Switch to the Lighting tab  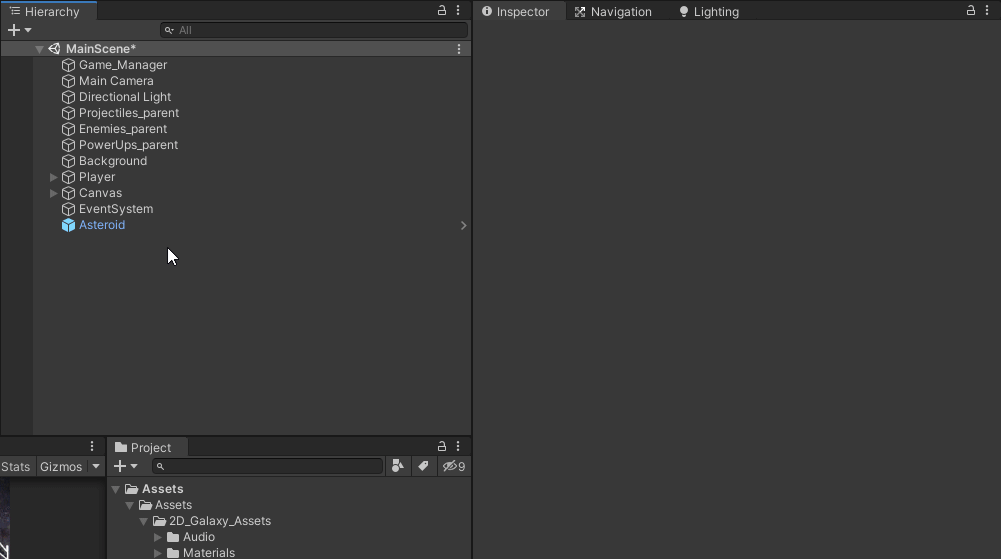pyautogui.click(x=709, y=11)
